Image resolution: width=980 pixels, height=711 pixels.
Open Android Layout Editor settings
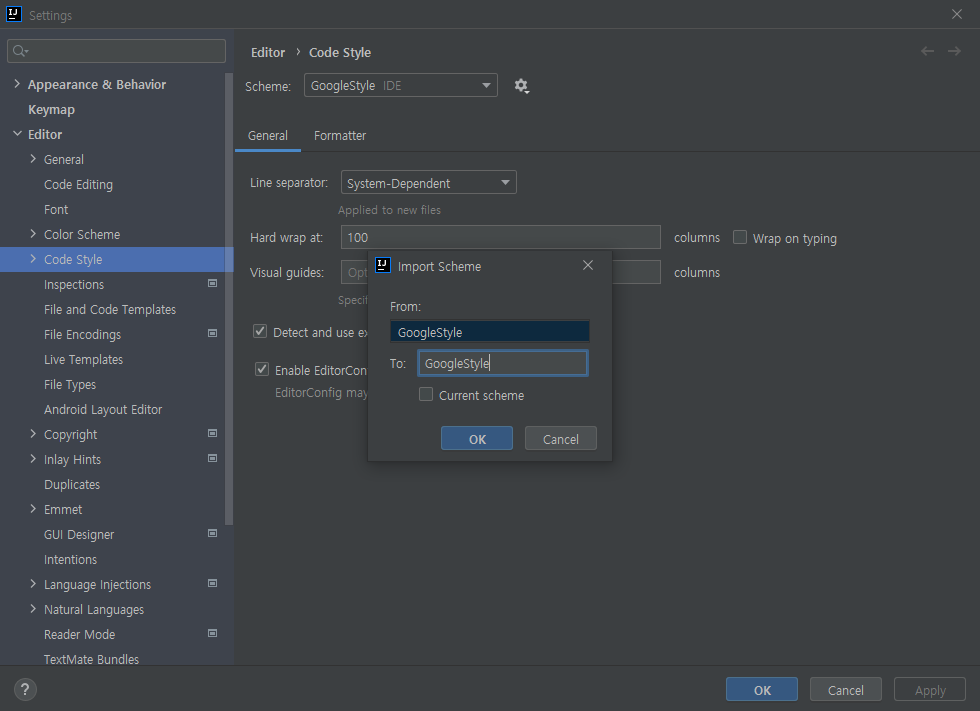(x=103, y=409)
